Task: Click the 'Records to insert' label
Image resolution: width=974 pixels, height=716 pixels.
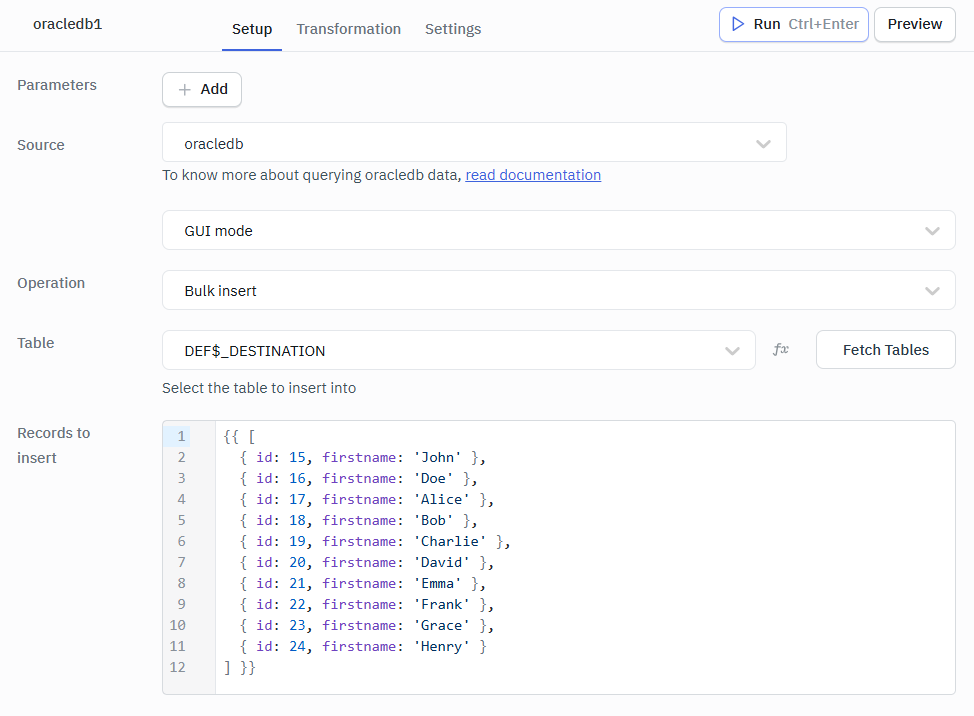Action: point(53,445)
